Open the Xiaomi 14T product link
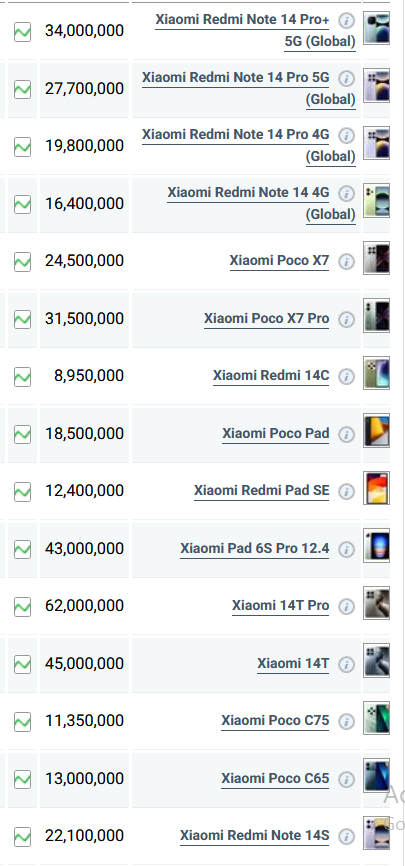This screenshot has height=866, width=405. pos(293,663)
